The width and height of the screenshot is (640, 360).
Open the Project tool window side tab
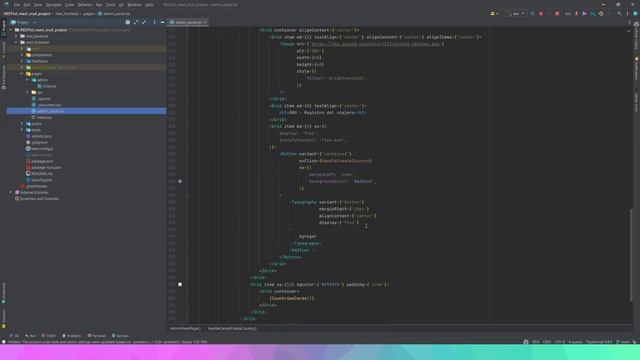(x=3, y=28)
